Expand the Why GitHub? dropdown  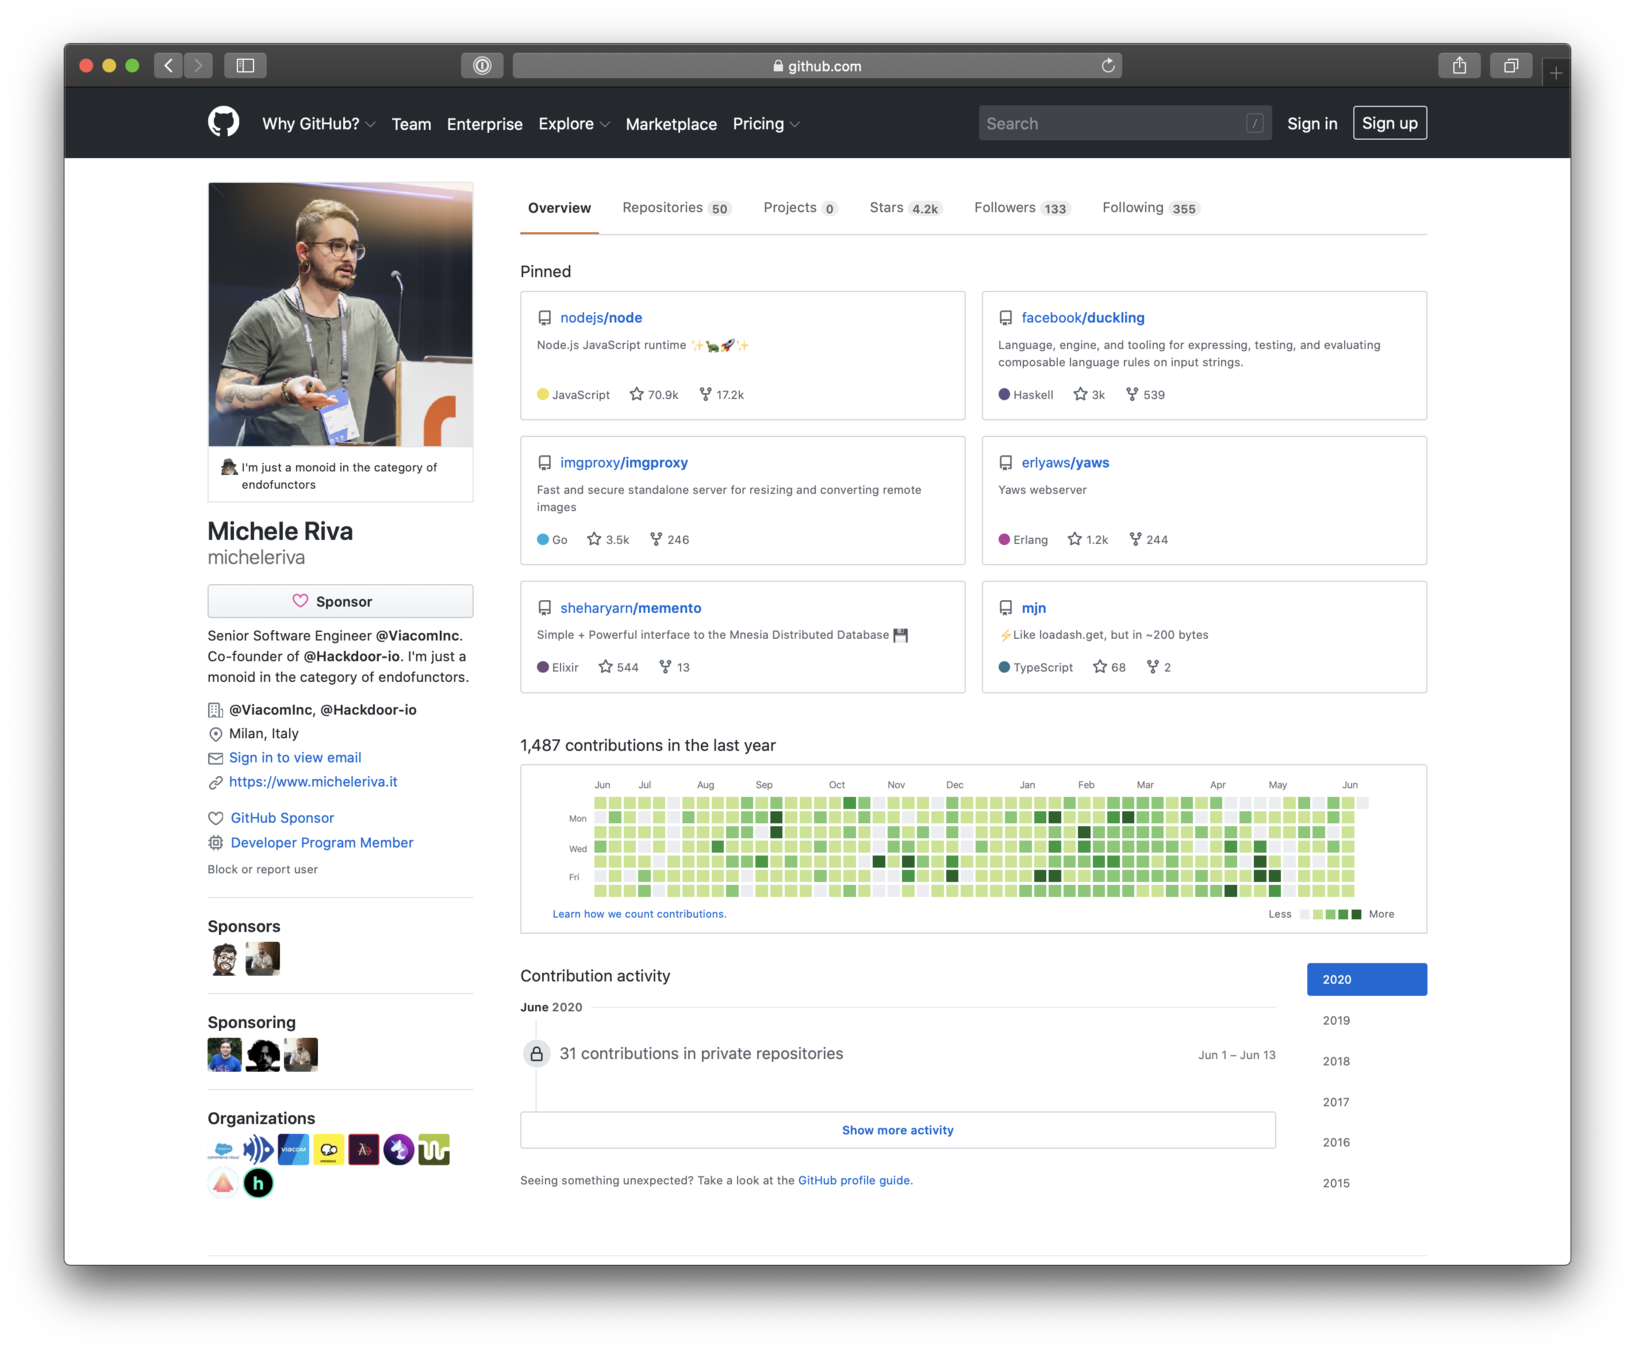click(318, 124)
